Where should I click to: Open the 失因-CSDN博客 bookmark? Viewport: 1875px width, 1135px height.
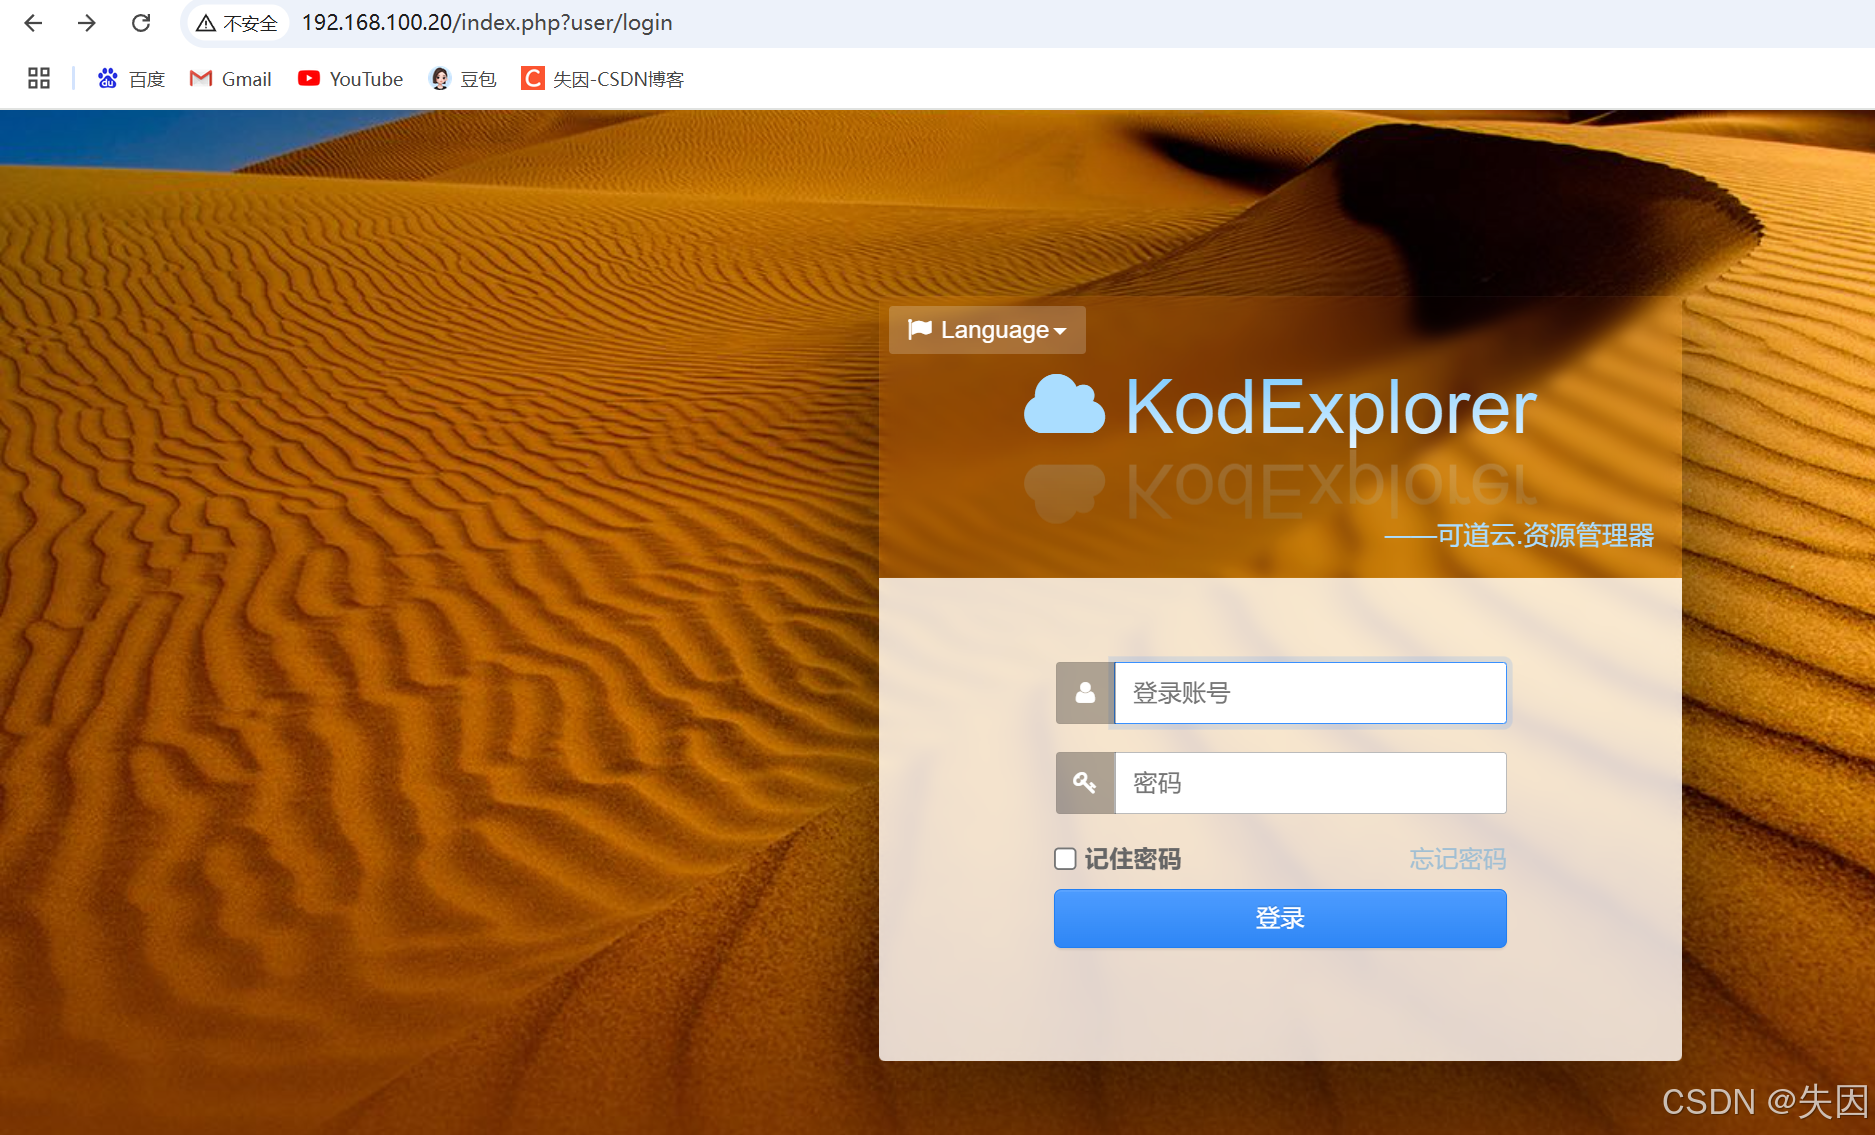click(603, 79)
